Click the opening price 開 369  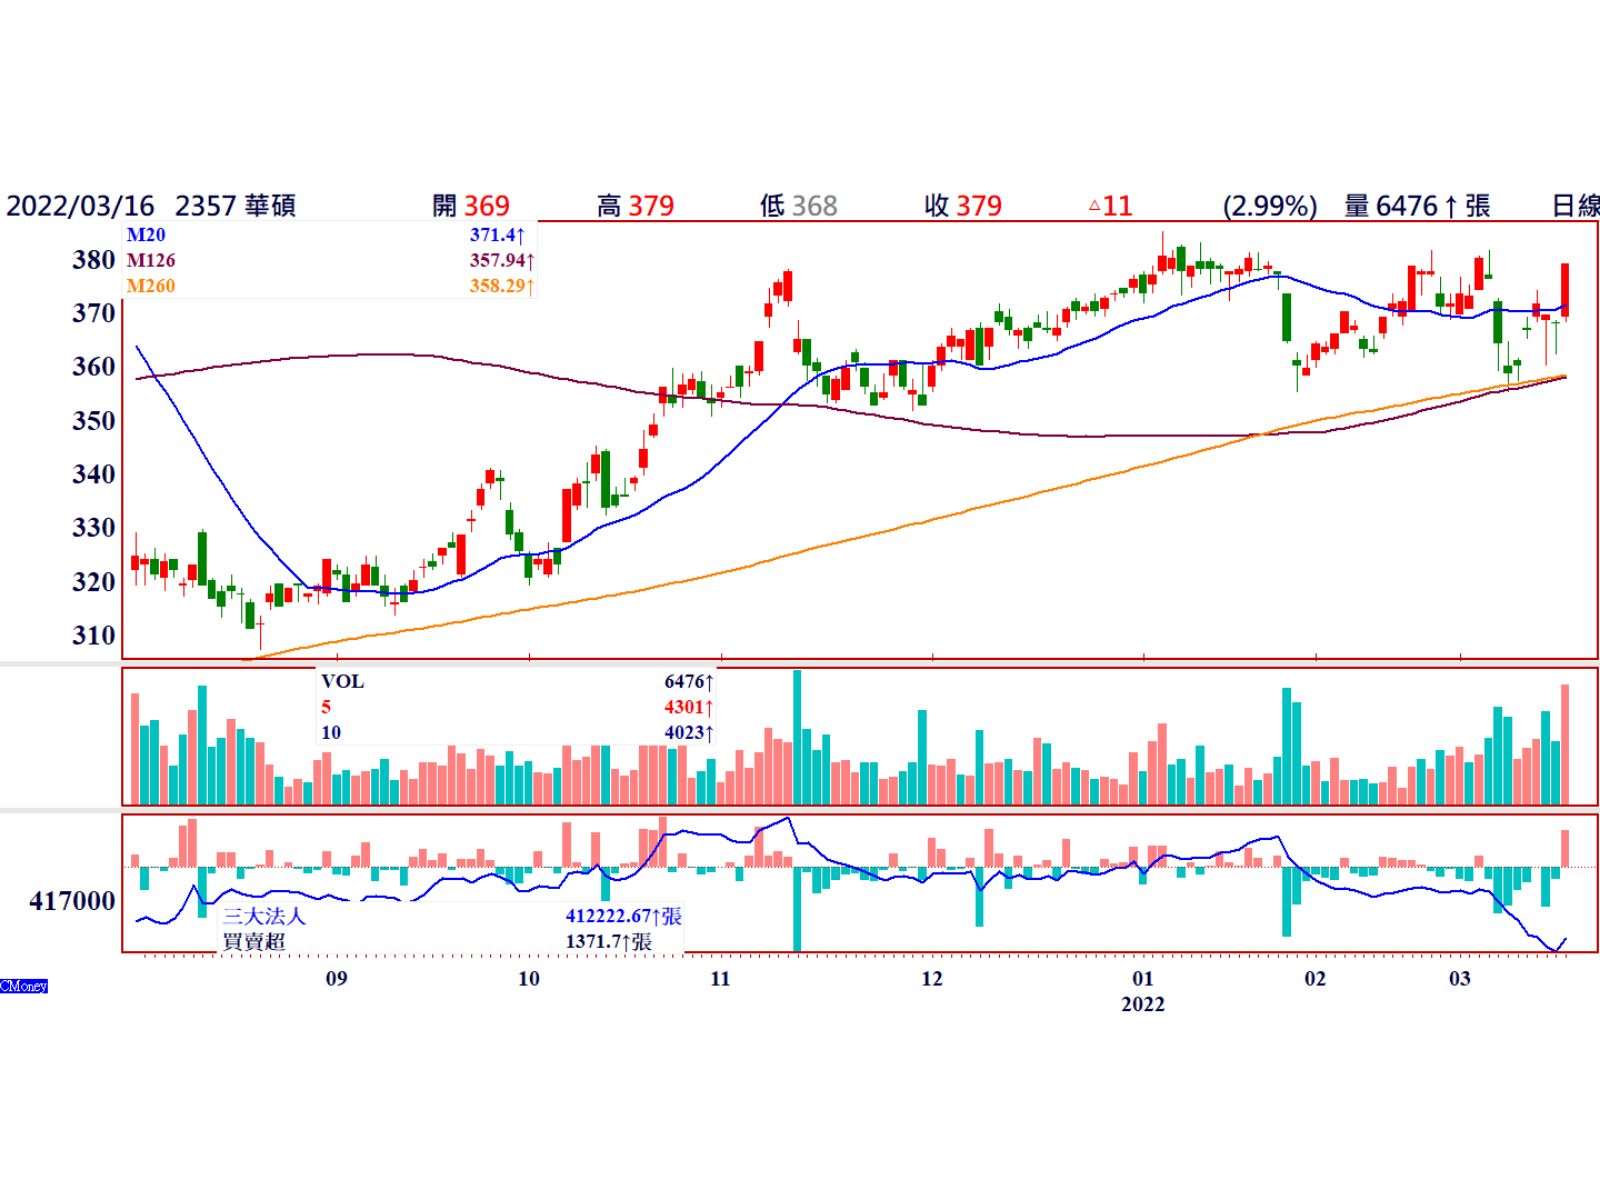coord(471,206)
